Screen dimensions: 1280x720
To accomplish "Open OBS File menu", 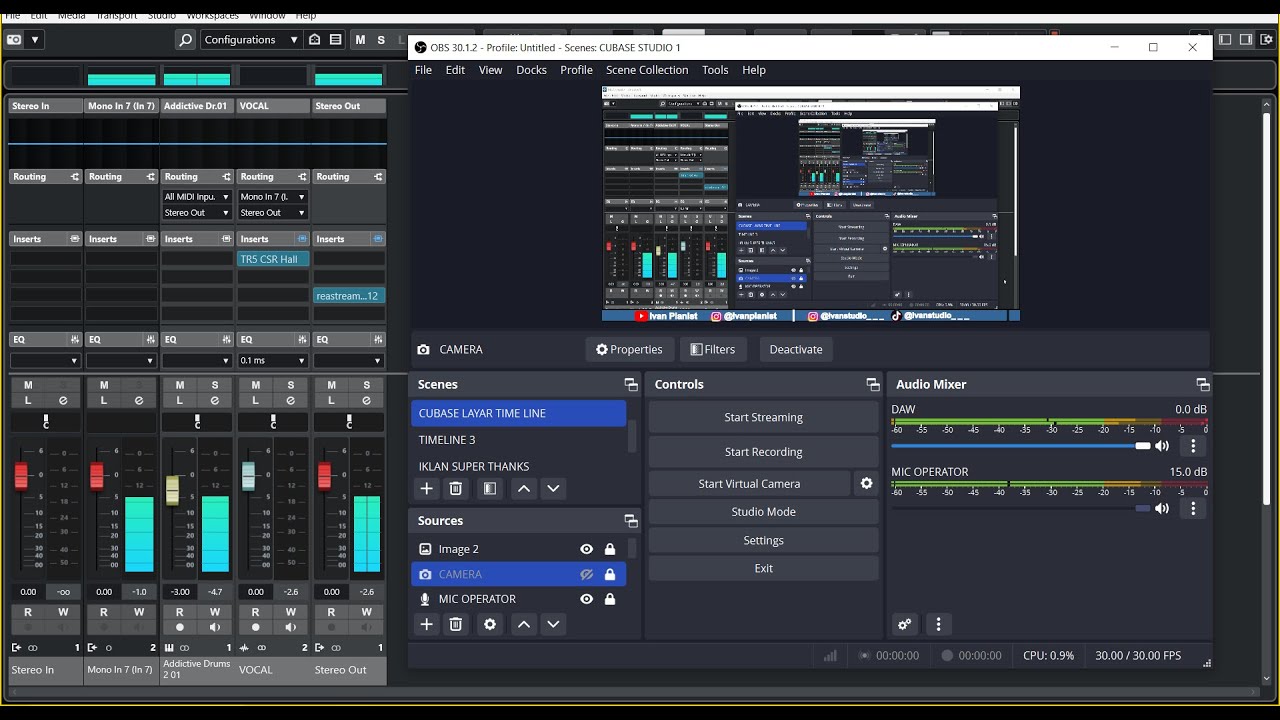I will (423, 70).
